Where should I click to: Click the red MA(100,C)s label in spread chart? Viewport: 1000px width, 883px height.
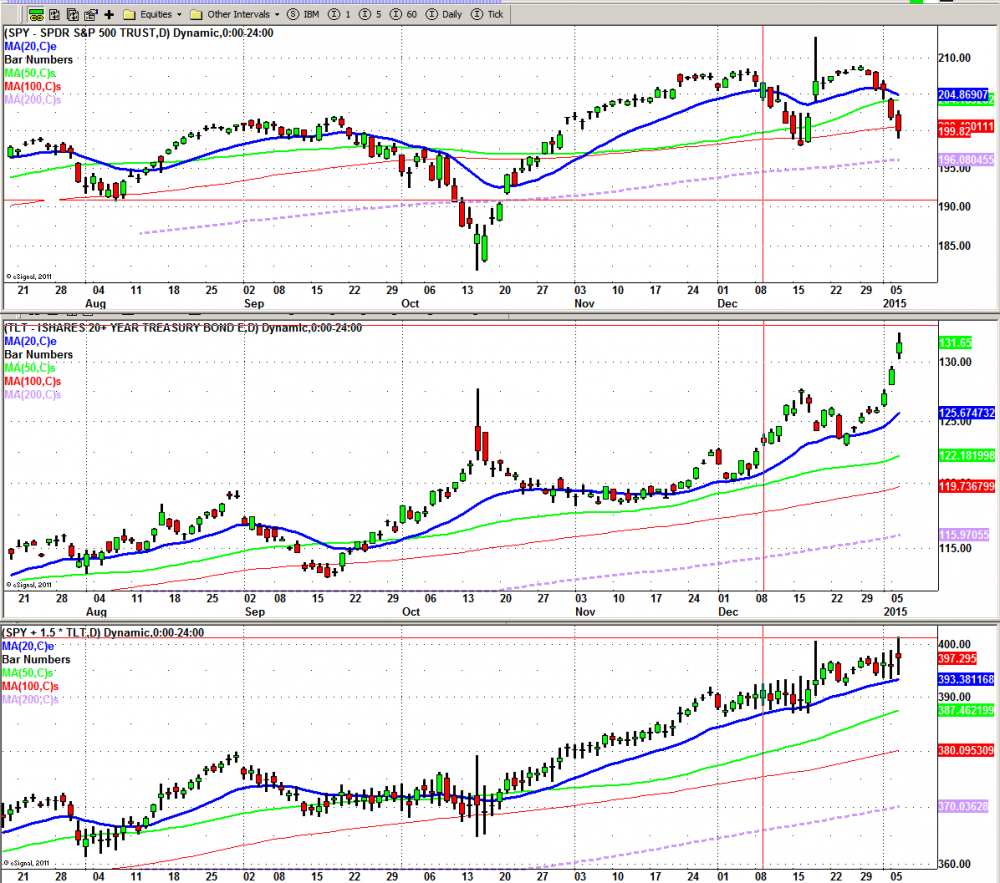click(30, 686)
